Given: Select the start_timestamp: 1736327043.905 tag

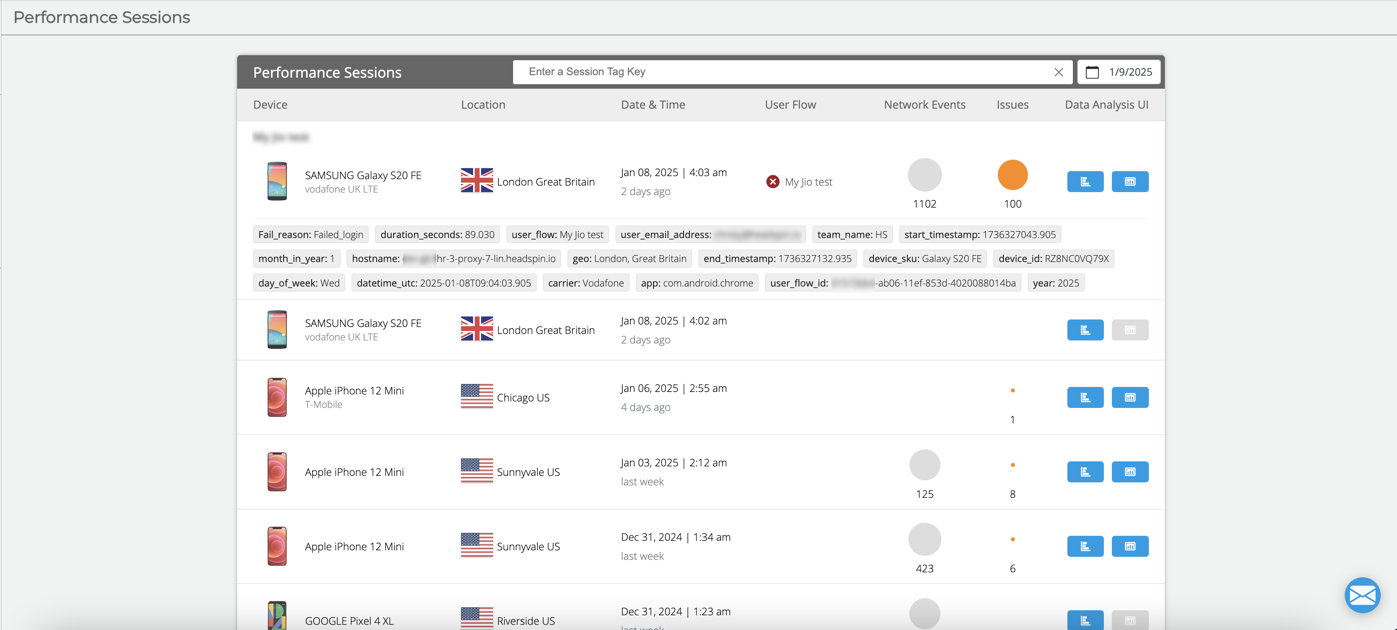Looking at the screenshot, I should coord(980,235).
